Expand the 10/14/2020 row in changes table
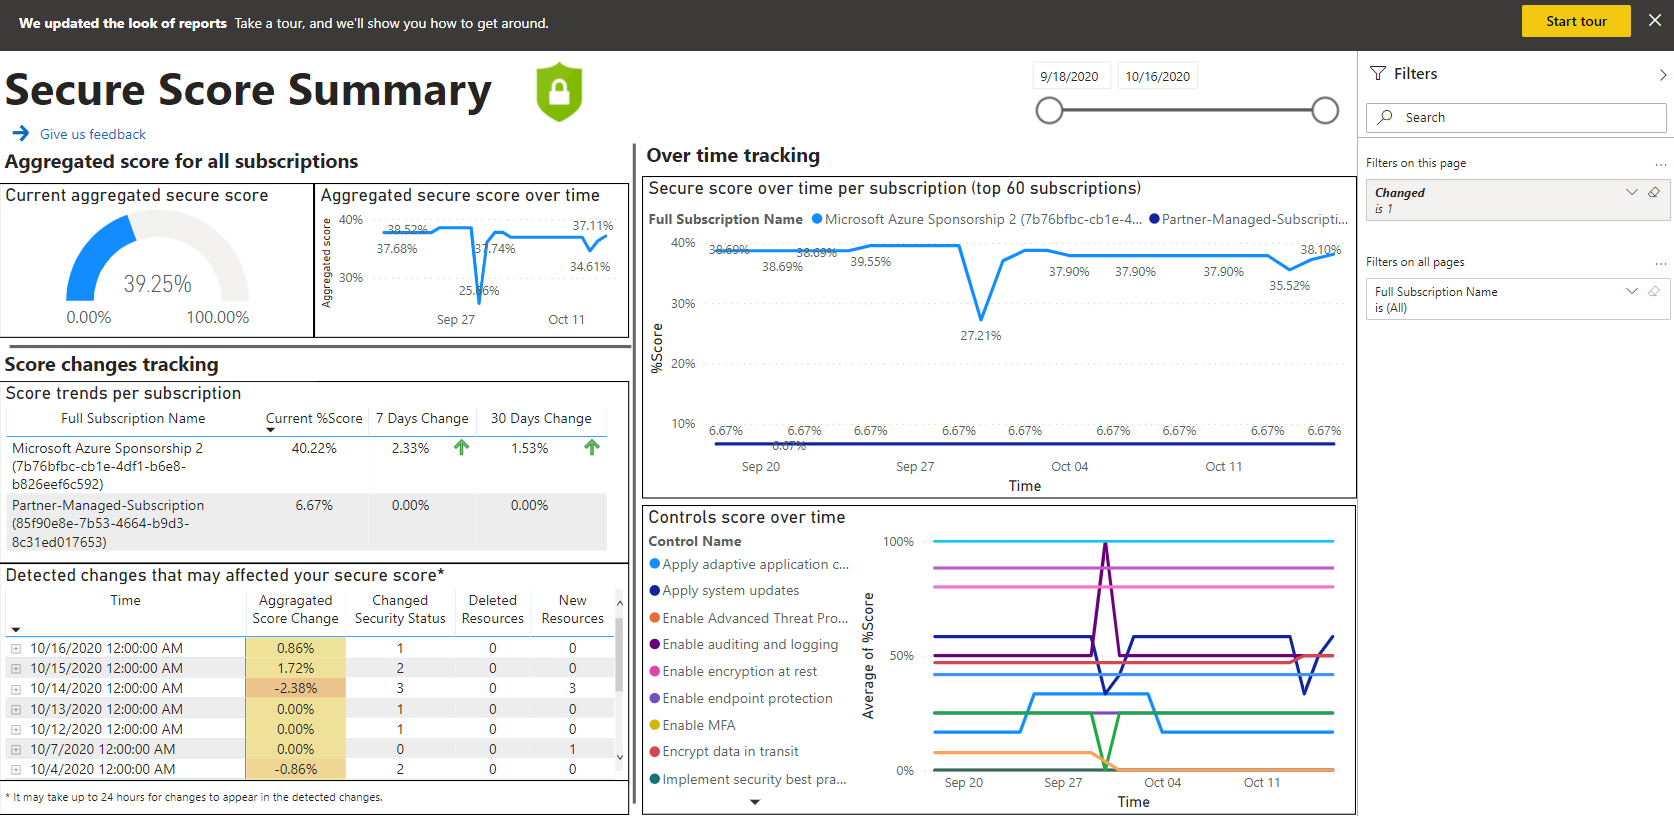This screenshot has height=816, width=1674. point(16,689)
